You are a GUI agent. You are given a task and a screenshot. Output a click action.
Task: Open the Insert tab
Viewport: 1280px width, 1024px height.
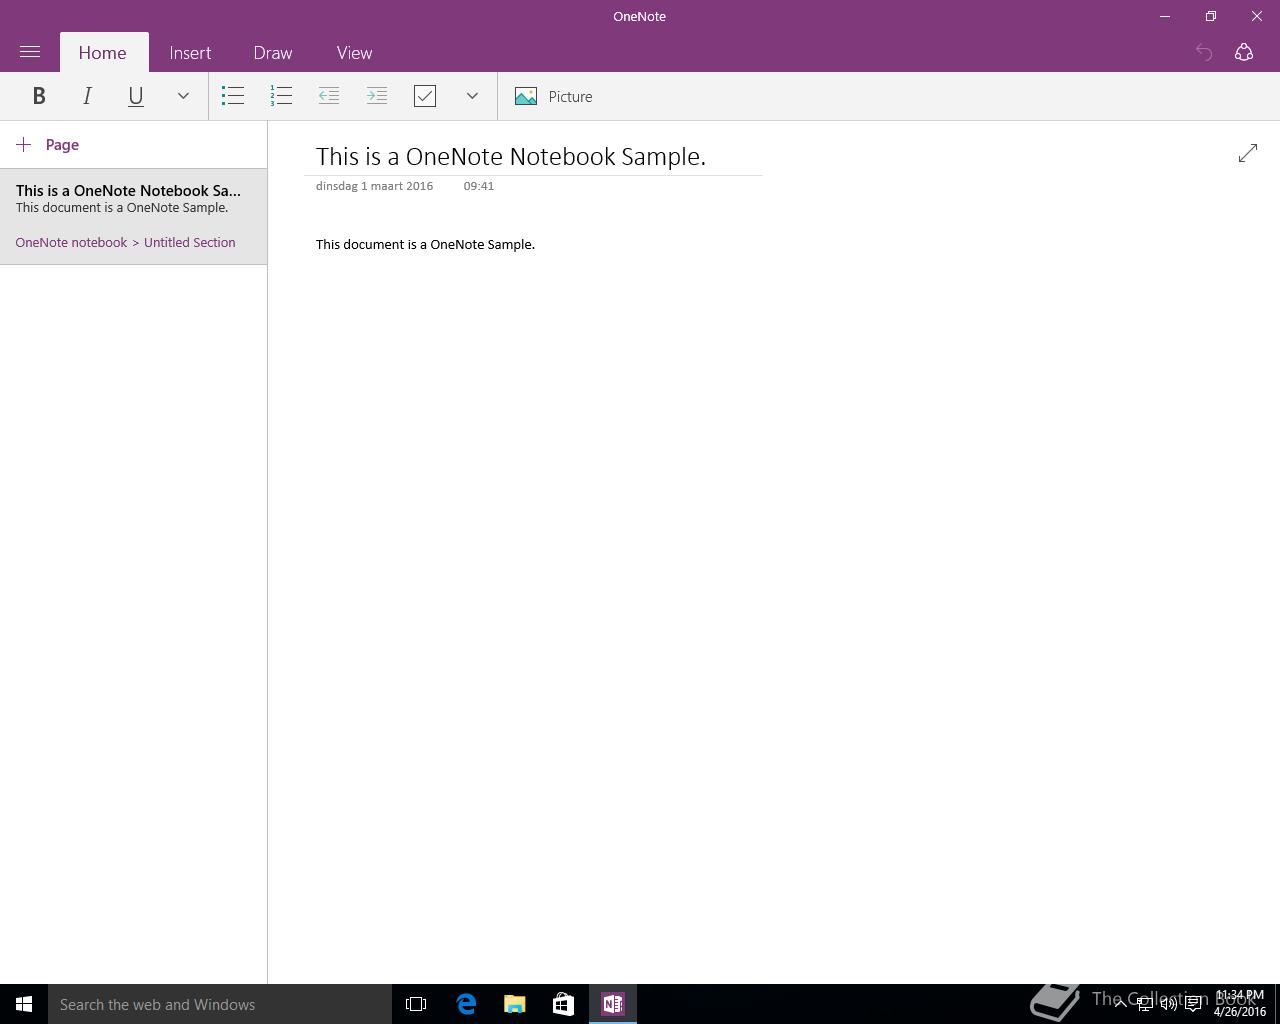(190, 53)
